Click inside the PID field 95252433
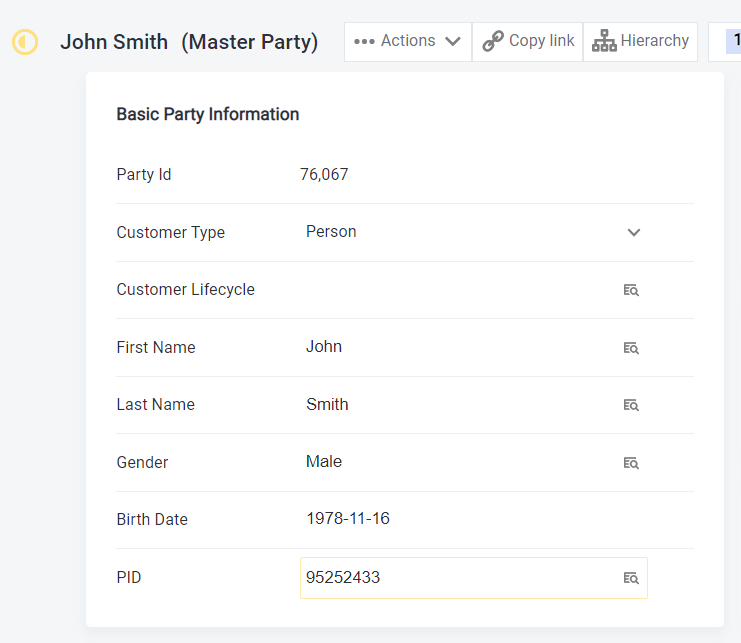This screenshot has height=643, width=741. click(450, 578)
